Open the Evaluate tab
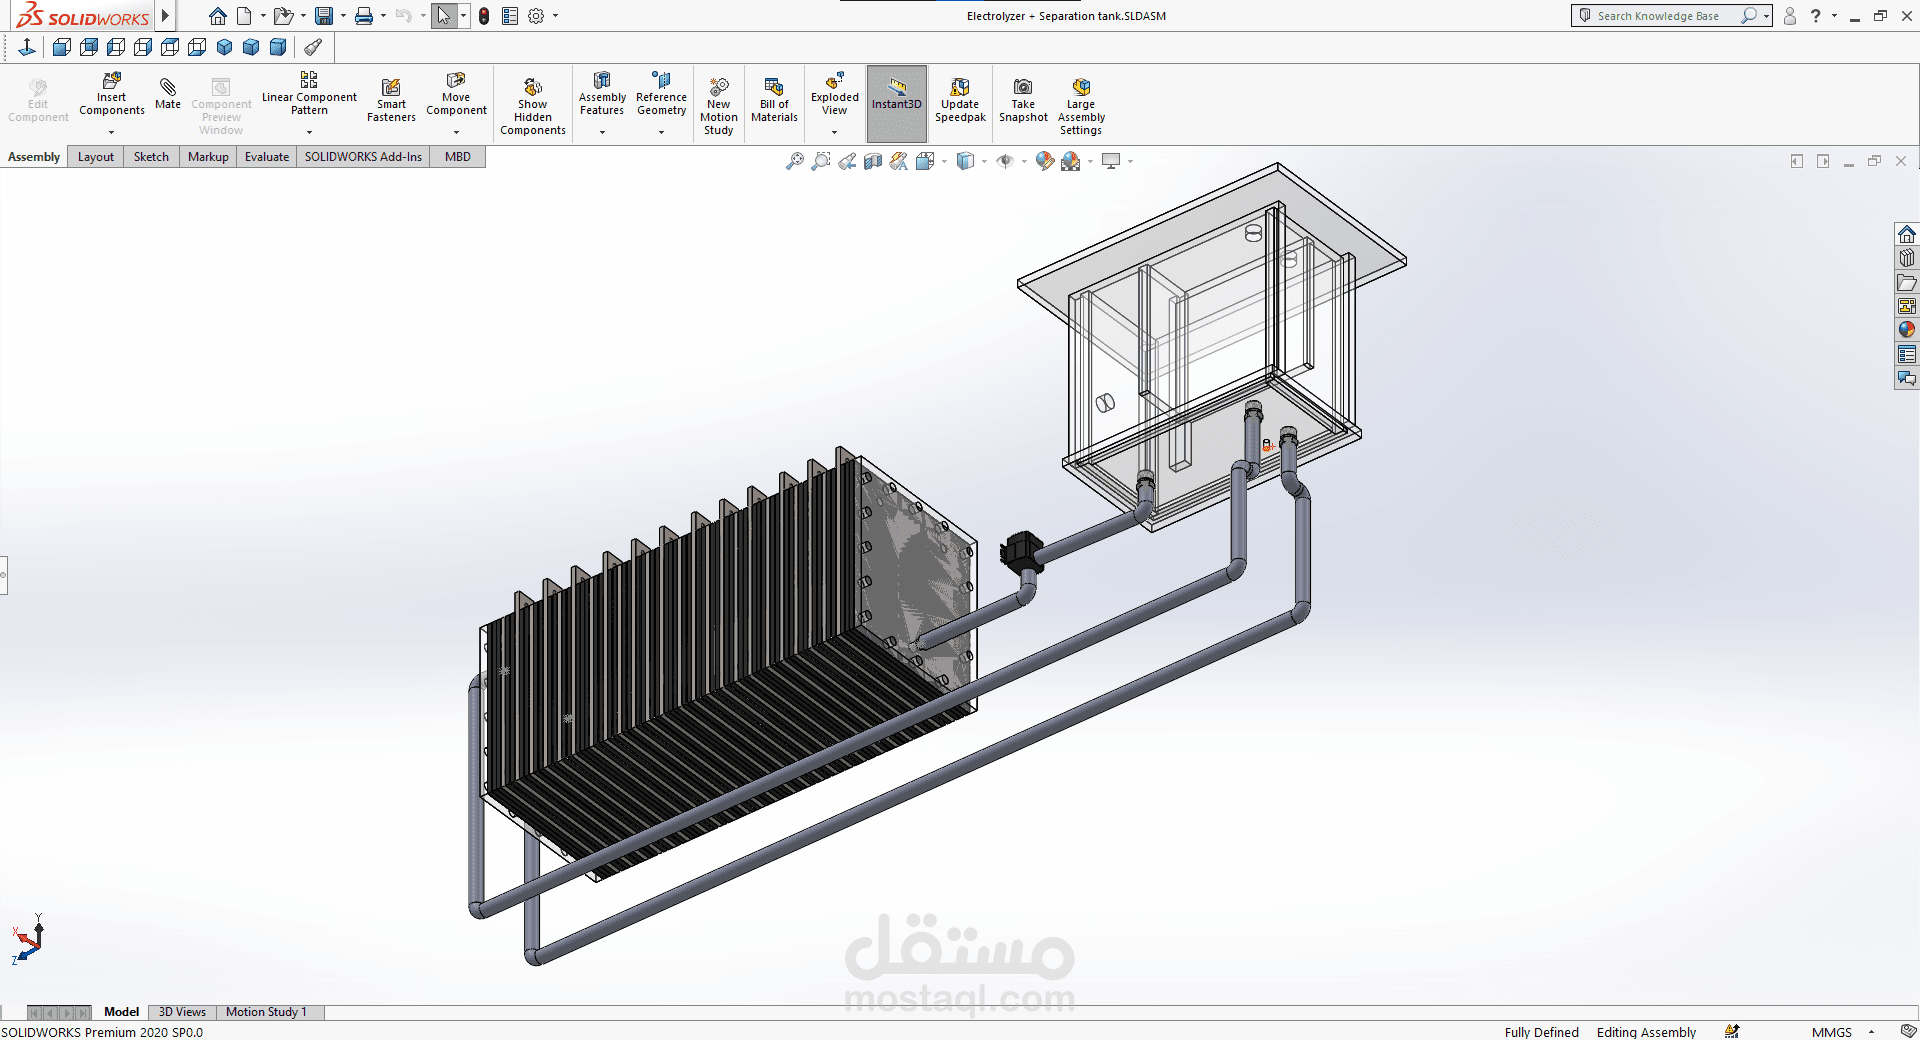The height and width of the screenshot is (1040, 1920). pyautogui.click(x=267, y=157)
